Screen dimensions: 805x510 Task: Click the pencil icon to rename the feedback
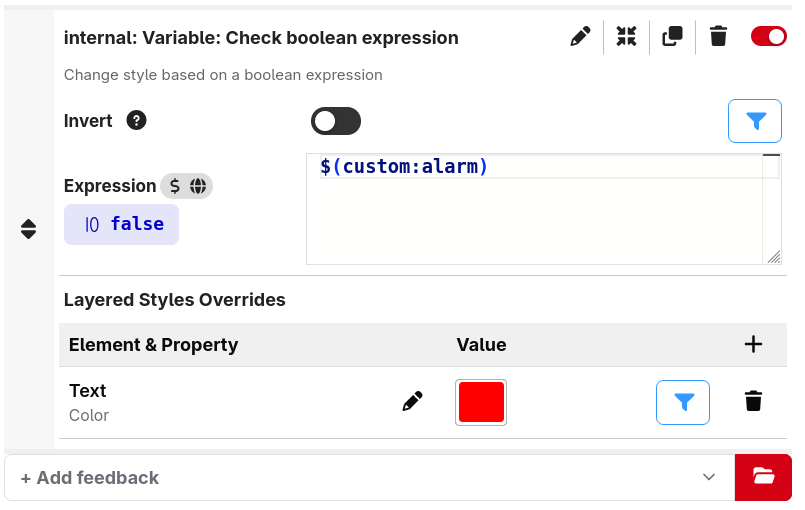(580, 37)
